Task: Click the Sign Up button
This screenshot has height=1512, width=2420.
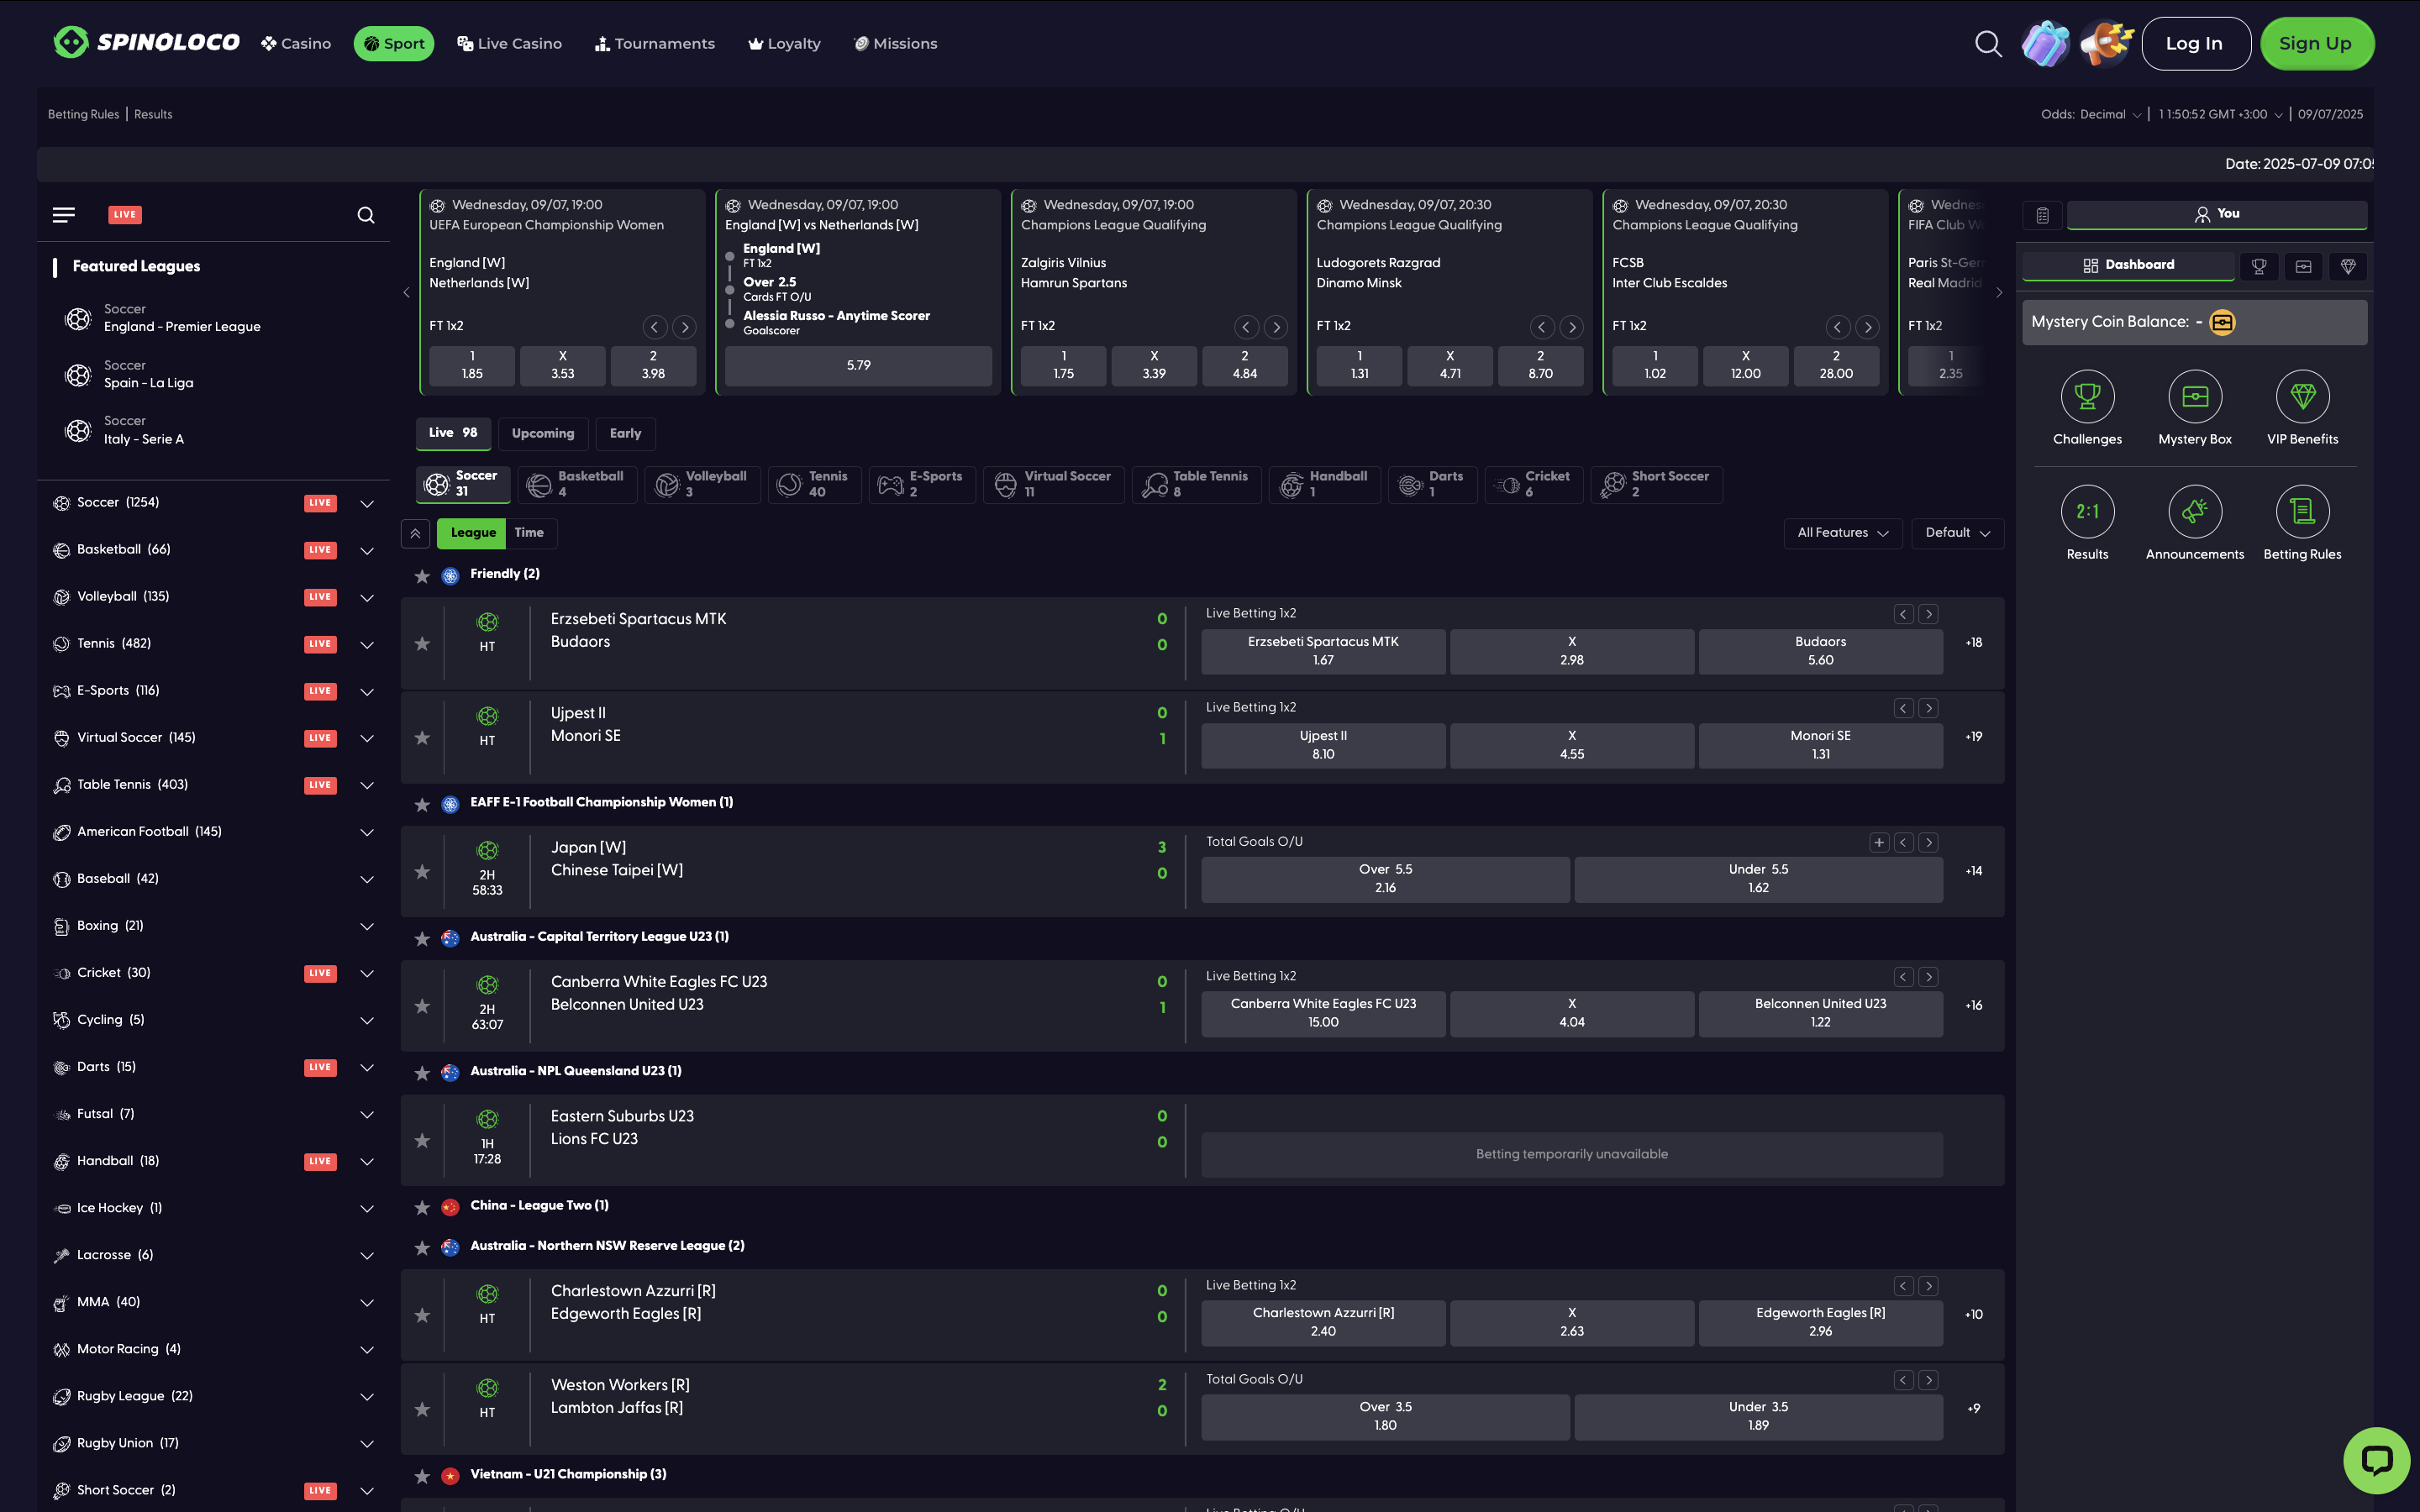Action: pyautogui.click(x=2315, y=44)
